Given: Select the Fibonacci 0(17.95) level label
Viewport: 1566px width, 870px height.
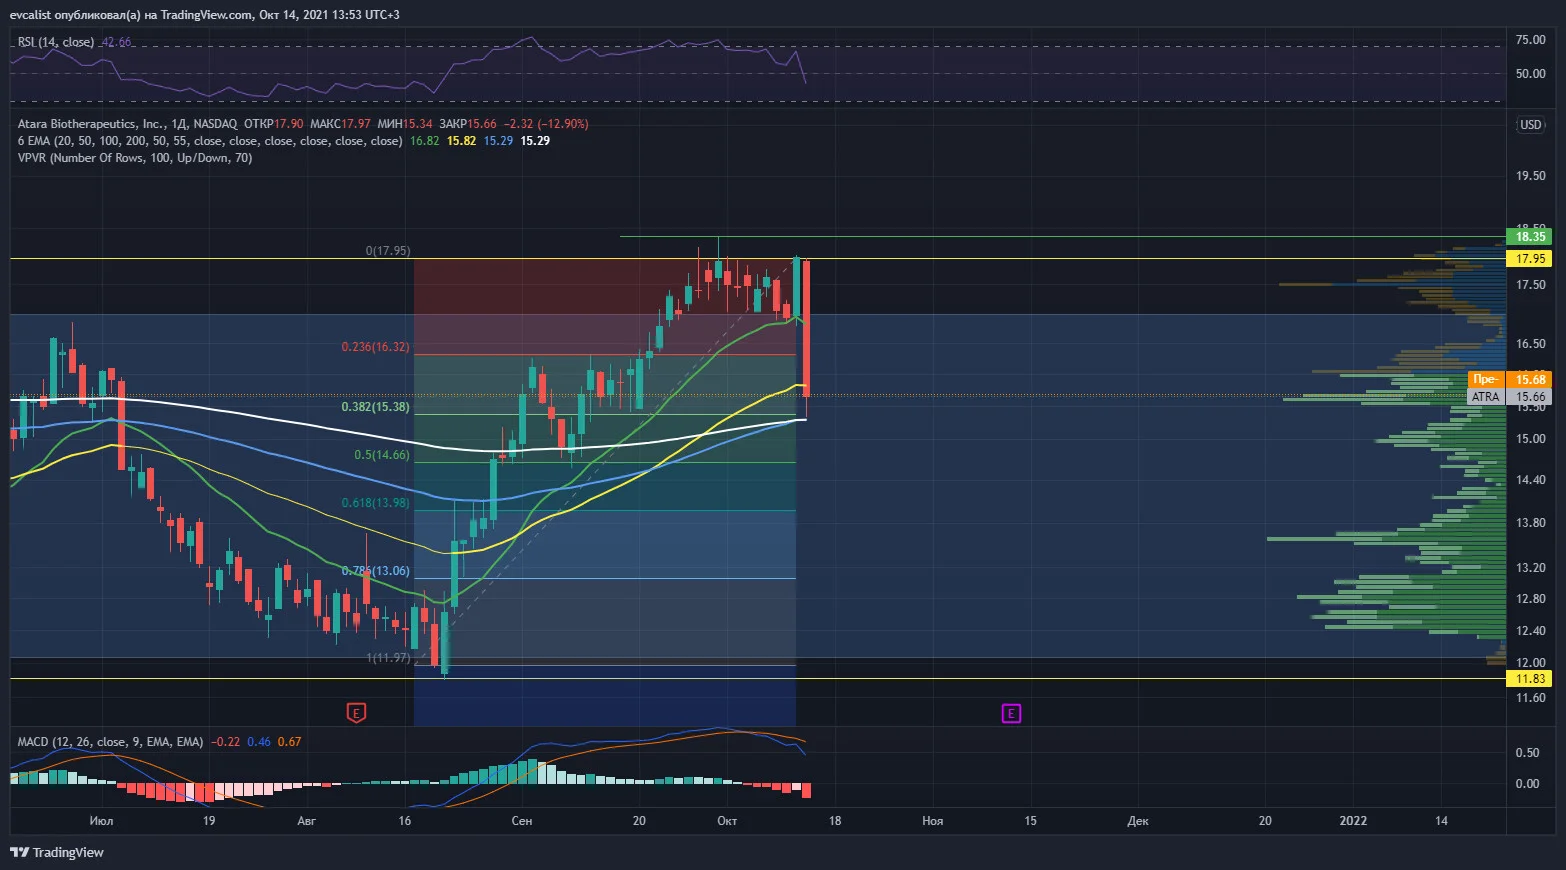Looking at the screenshot, I should [x=388, y=251].
